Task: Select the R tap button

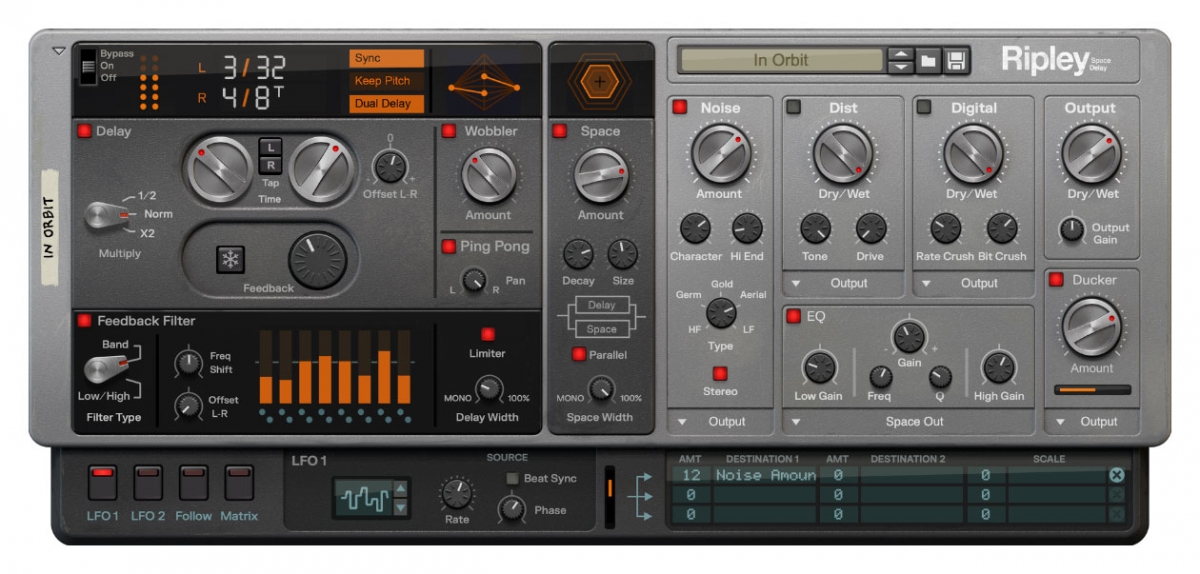Action: 269,165
